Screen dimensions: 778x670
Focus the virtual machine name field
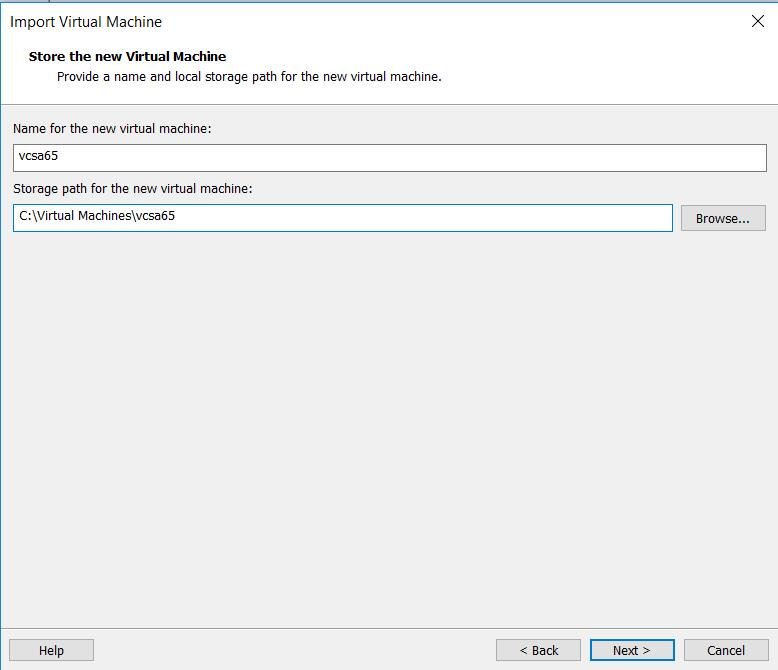389,158
